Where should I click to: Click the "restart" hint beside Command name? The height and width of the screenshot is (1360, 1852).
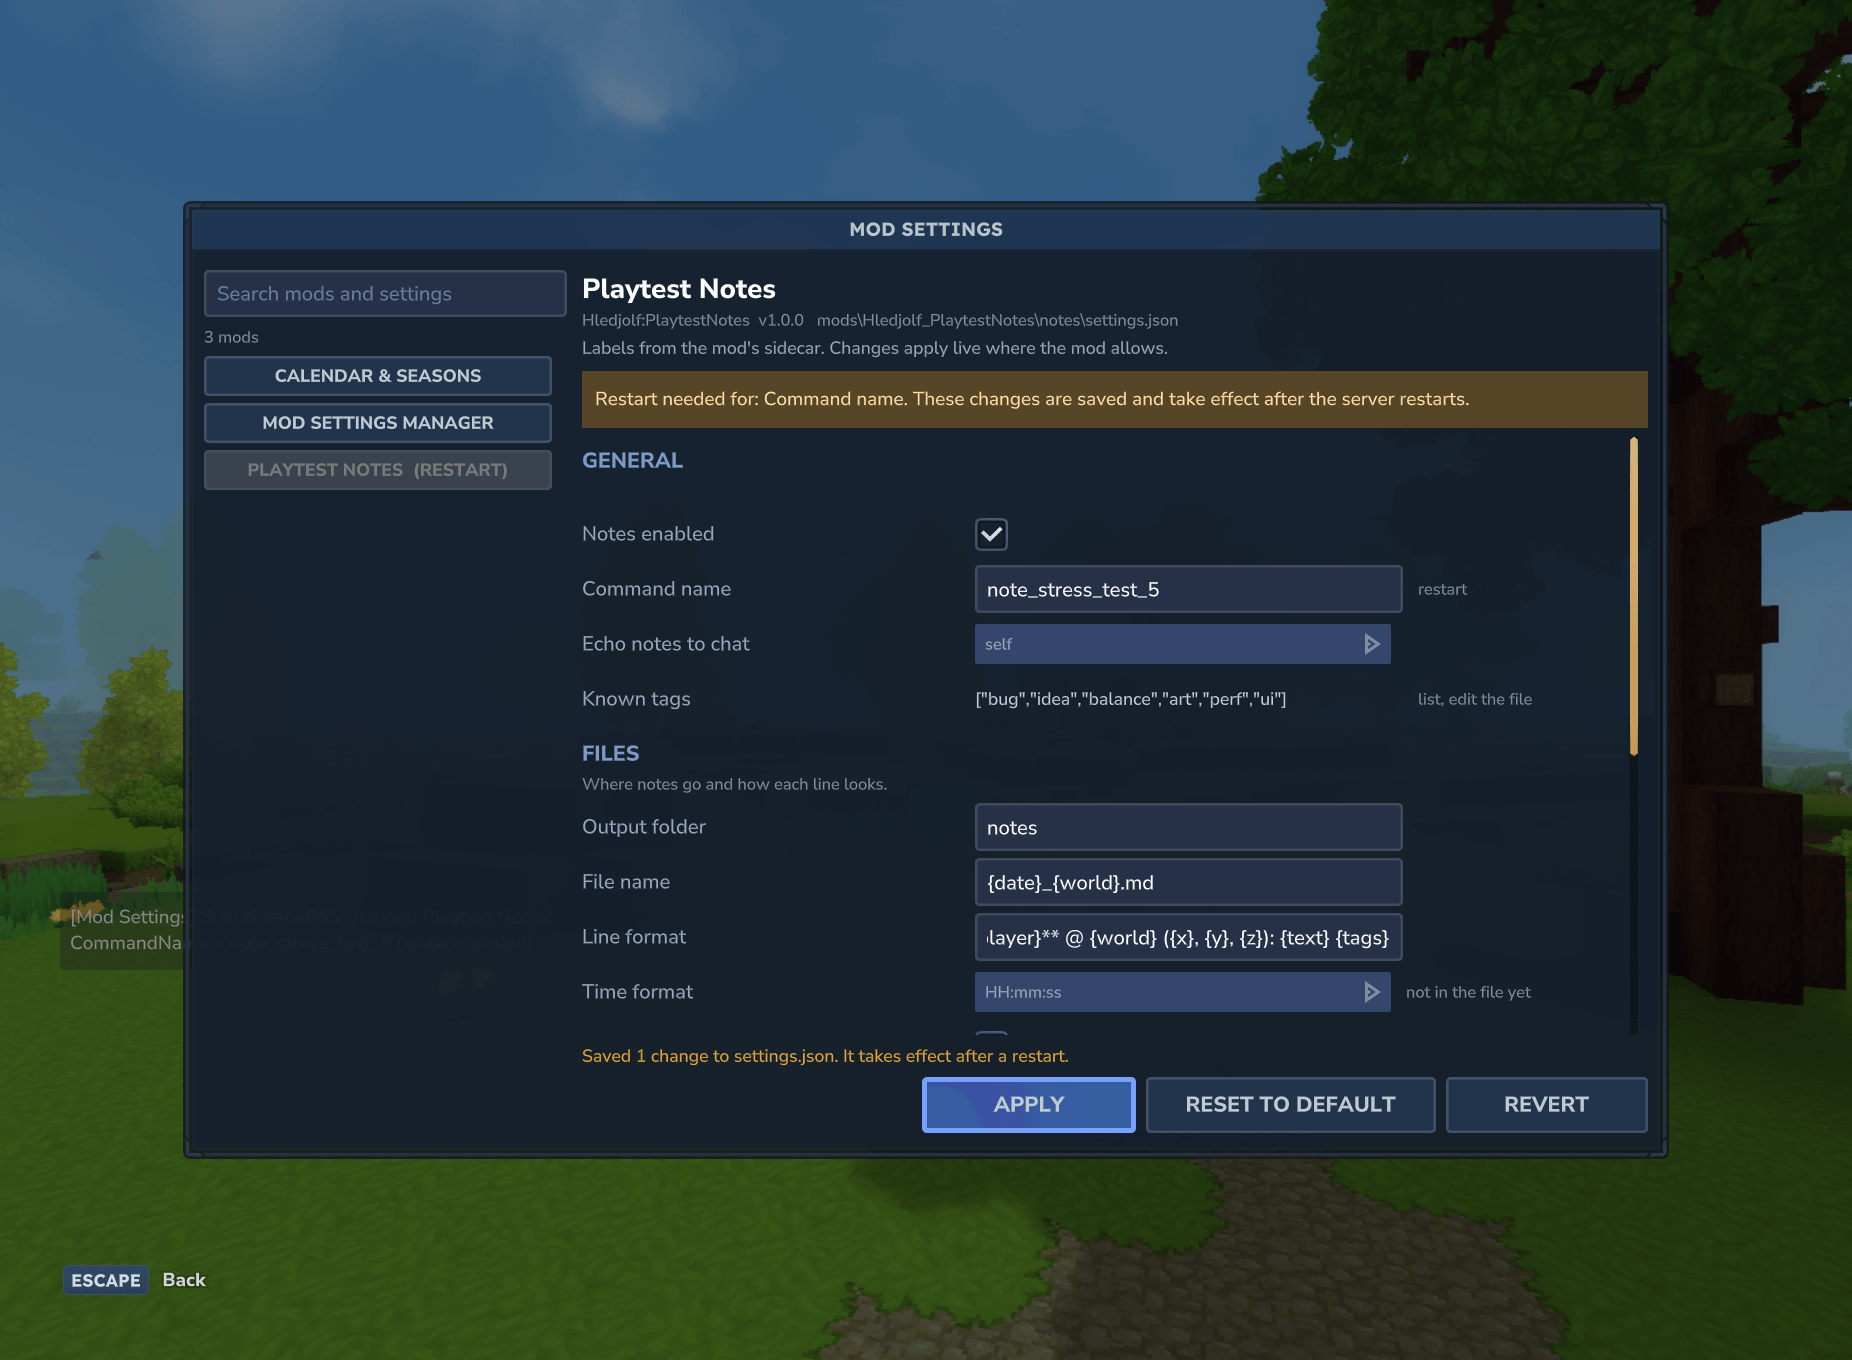tap(1442, 589)
